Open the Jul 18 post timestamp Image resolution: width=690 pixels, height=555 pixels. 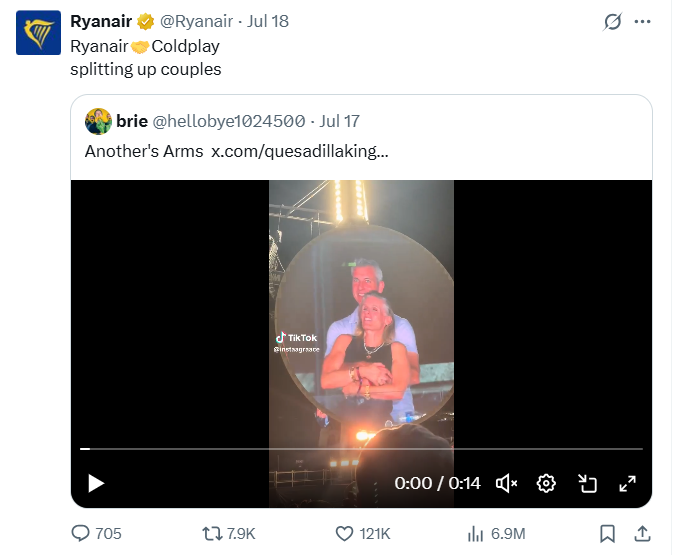tap(268, 21)
